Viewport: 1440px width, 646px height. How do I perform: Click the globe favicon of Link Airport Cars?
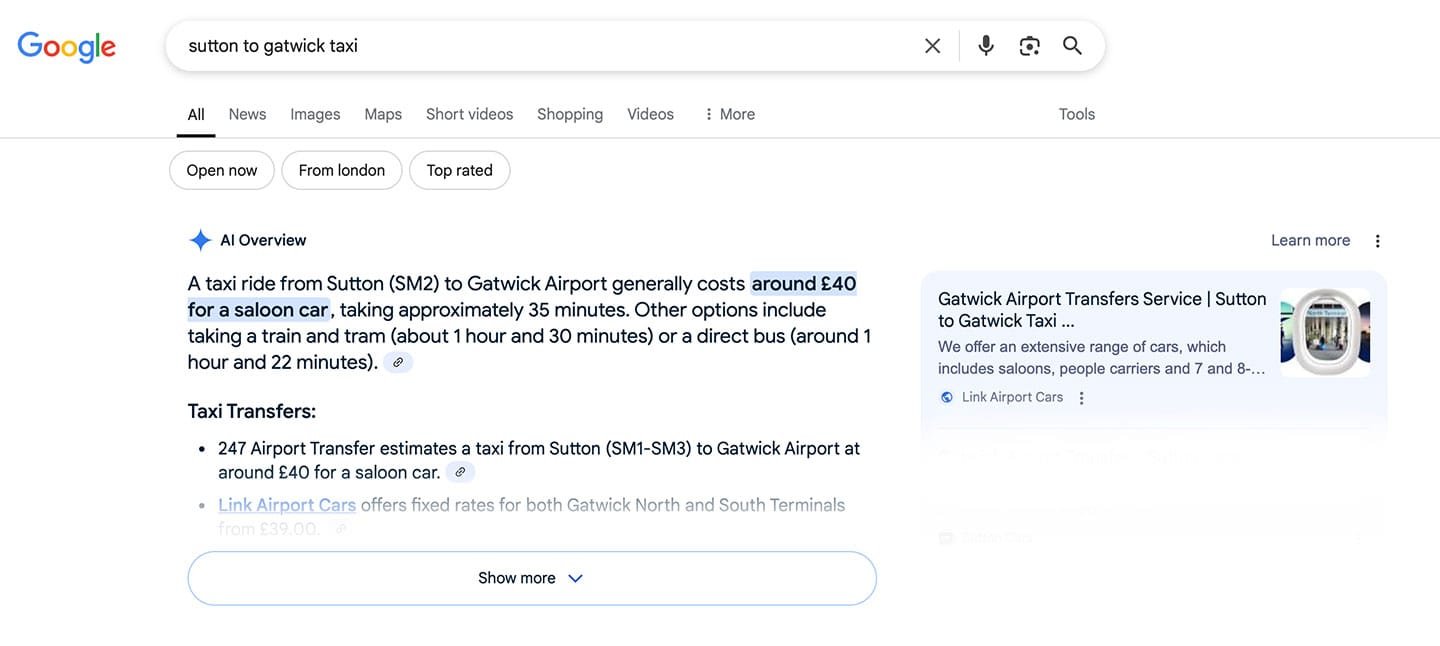tap(947, 397)
